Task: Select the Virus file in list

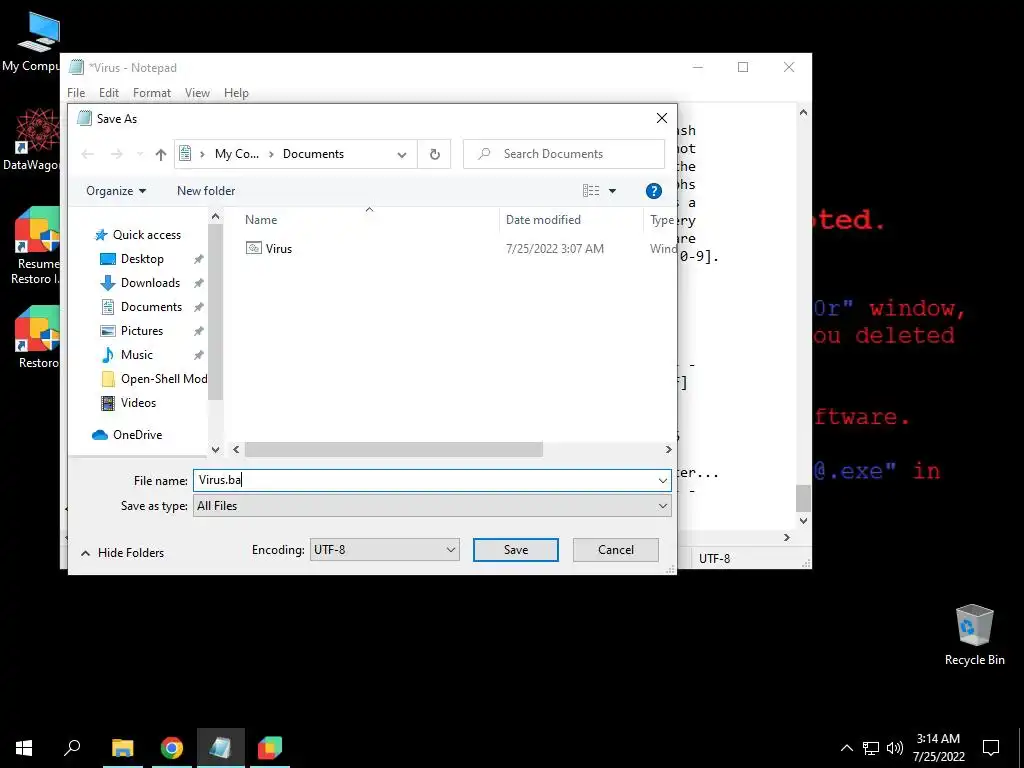Action: [x=278, y=249]
